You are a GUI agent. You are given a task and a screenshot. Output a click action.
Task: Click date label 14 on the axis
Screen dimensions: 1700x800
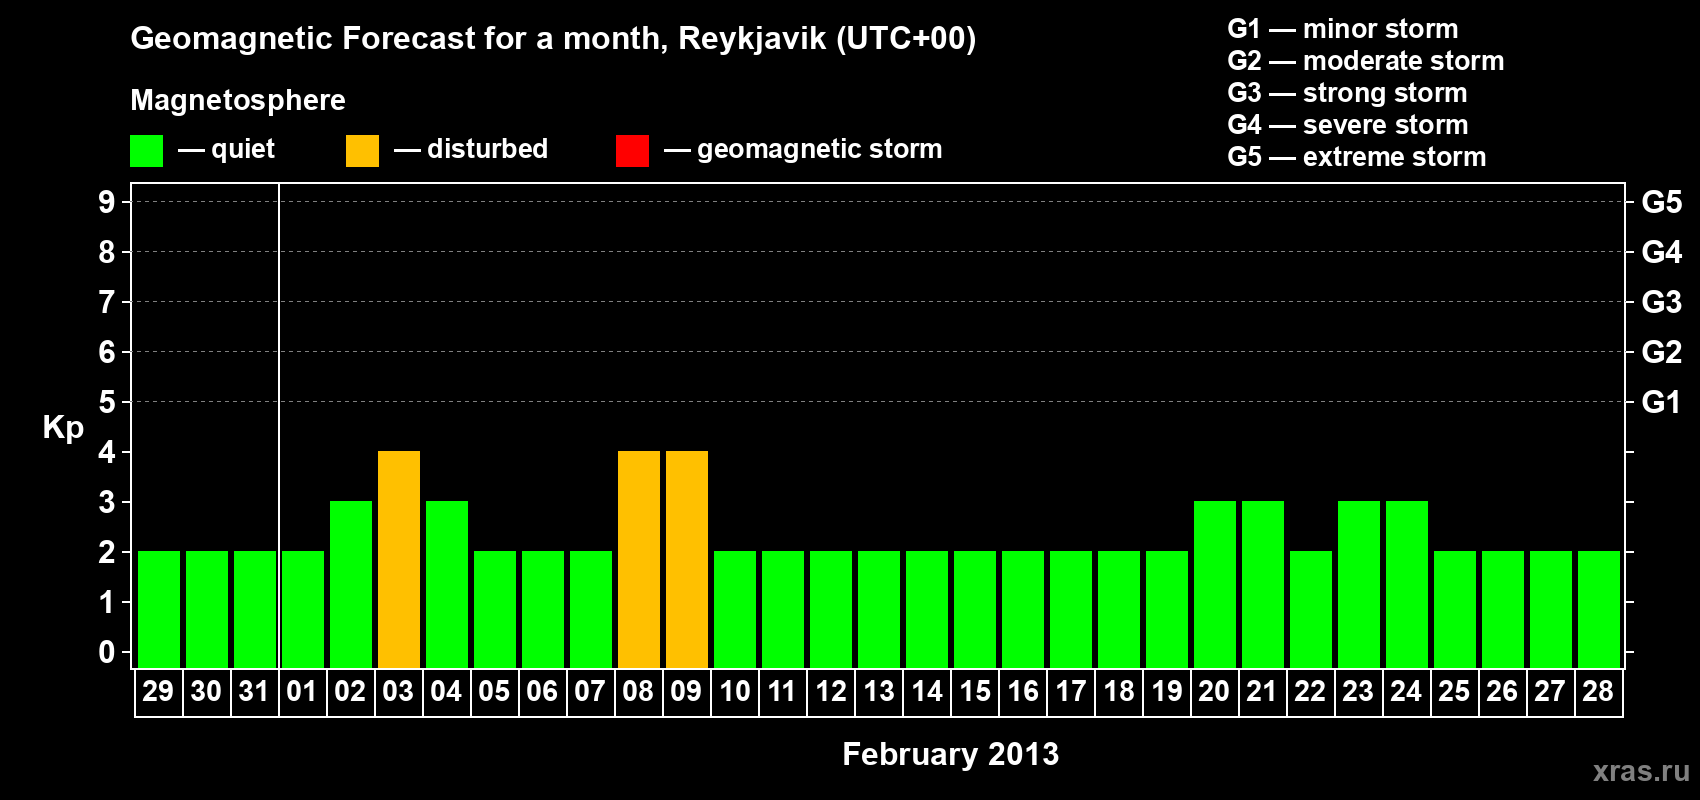[927, 692]
